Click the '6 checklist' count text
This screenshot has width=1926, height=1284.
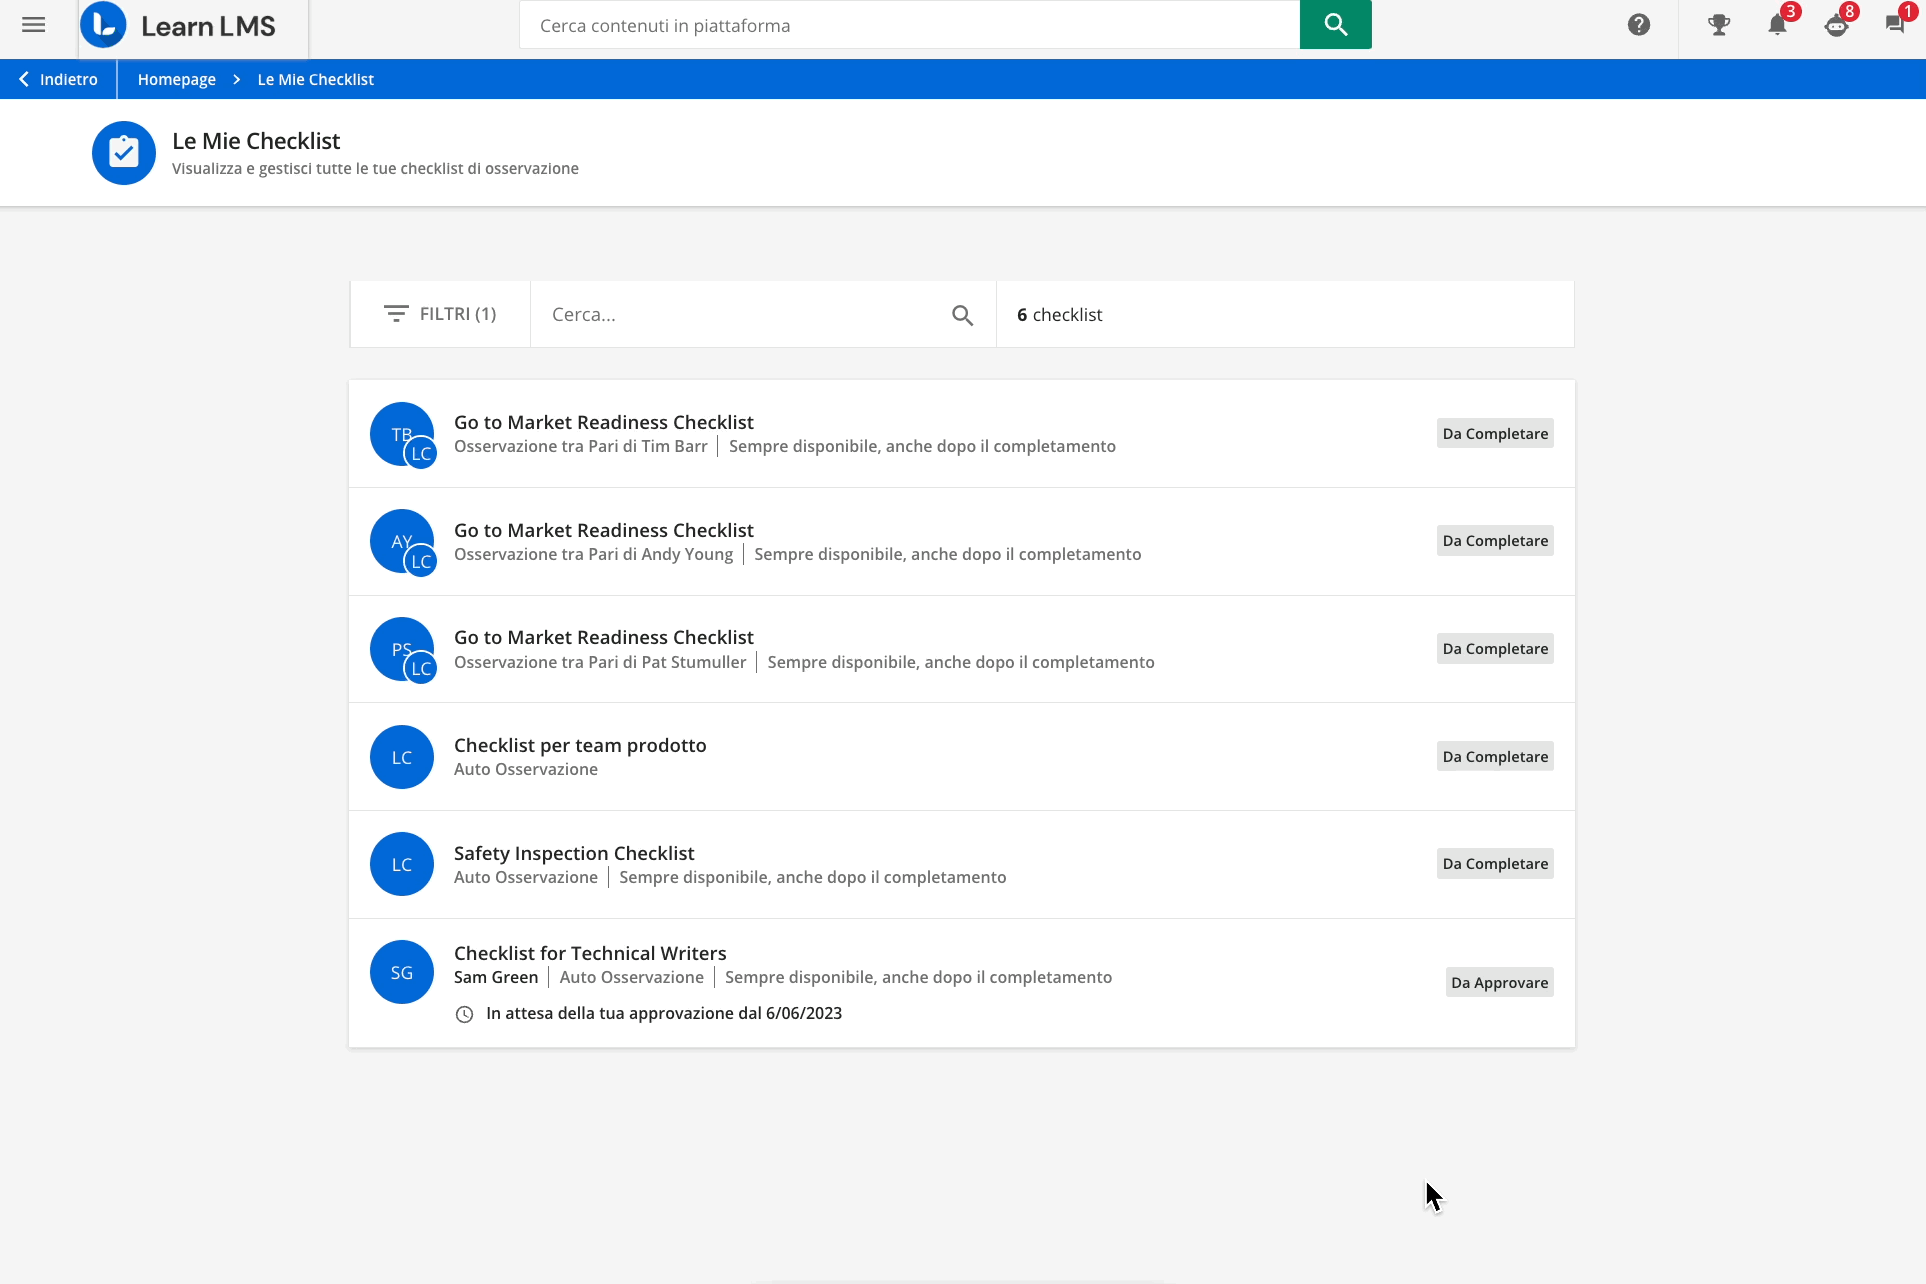pos(1059,315)
